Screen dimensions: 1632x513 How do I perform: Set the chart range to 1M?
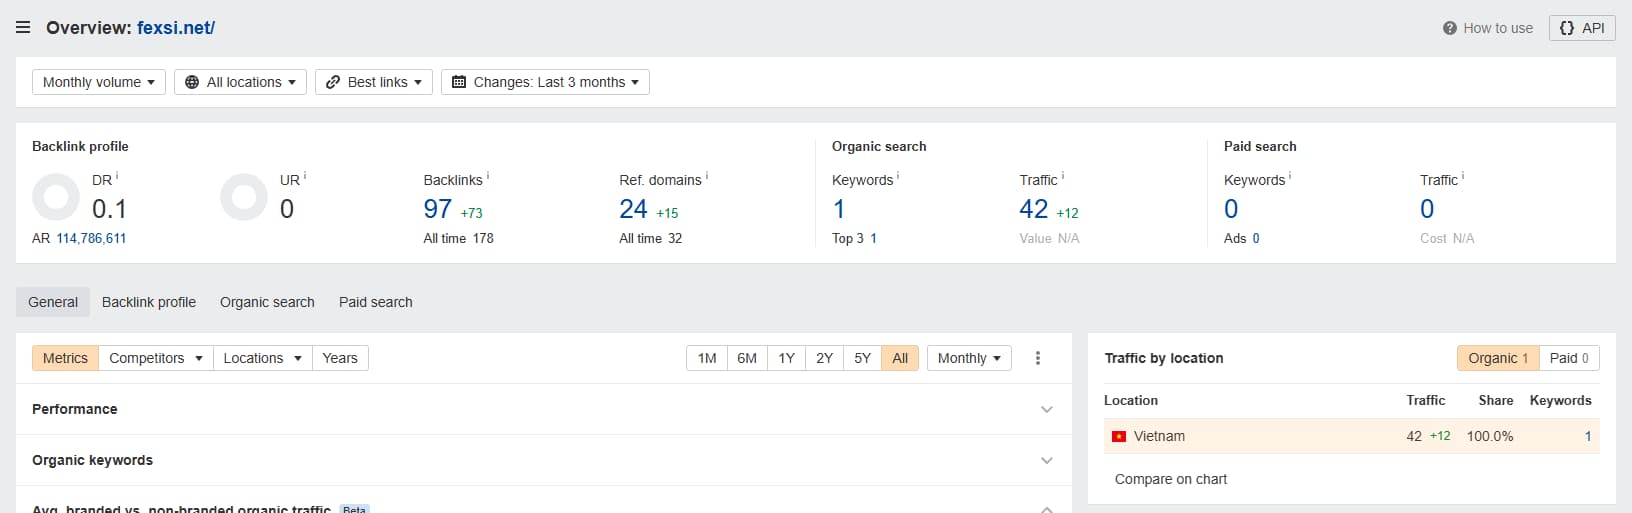pos(707,358)
